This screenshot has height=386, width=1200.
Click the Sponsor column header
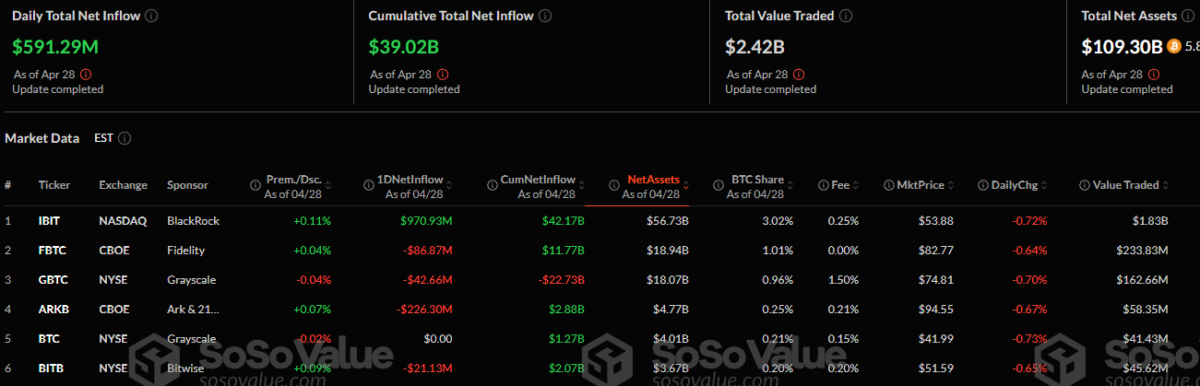188,185
